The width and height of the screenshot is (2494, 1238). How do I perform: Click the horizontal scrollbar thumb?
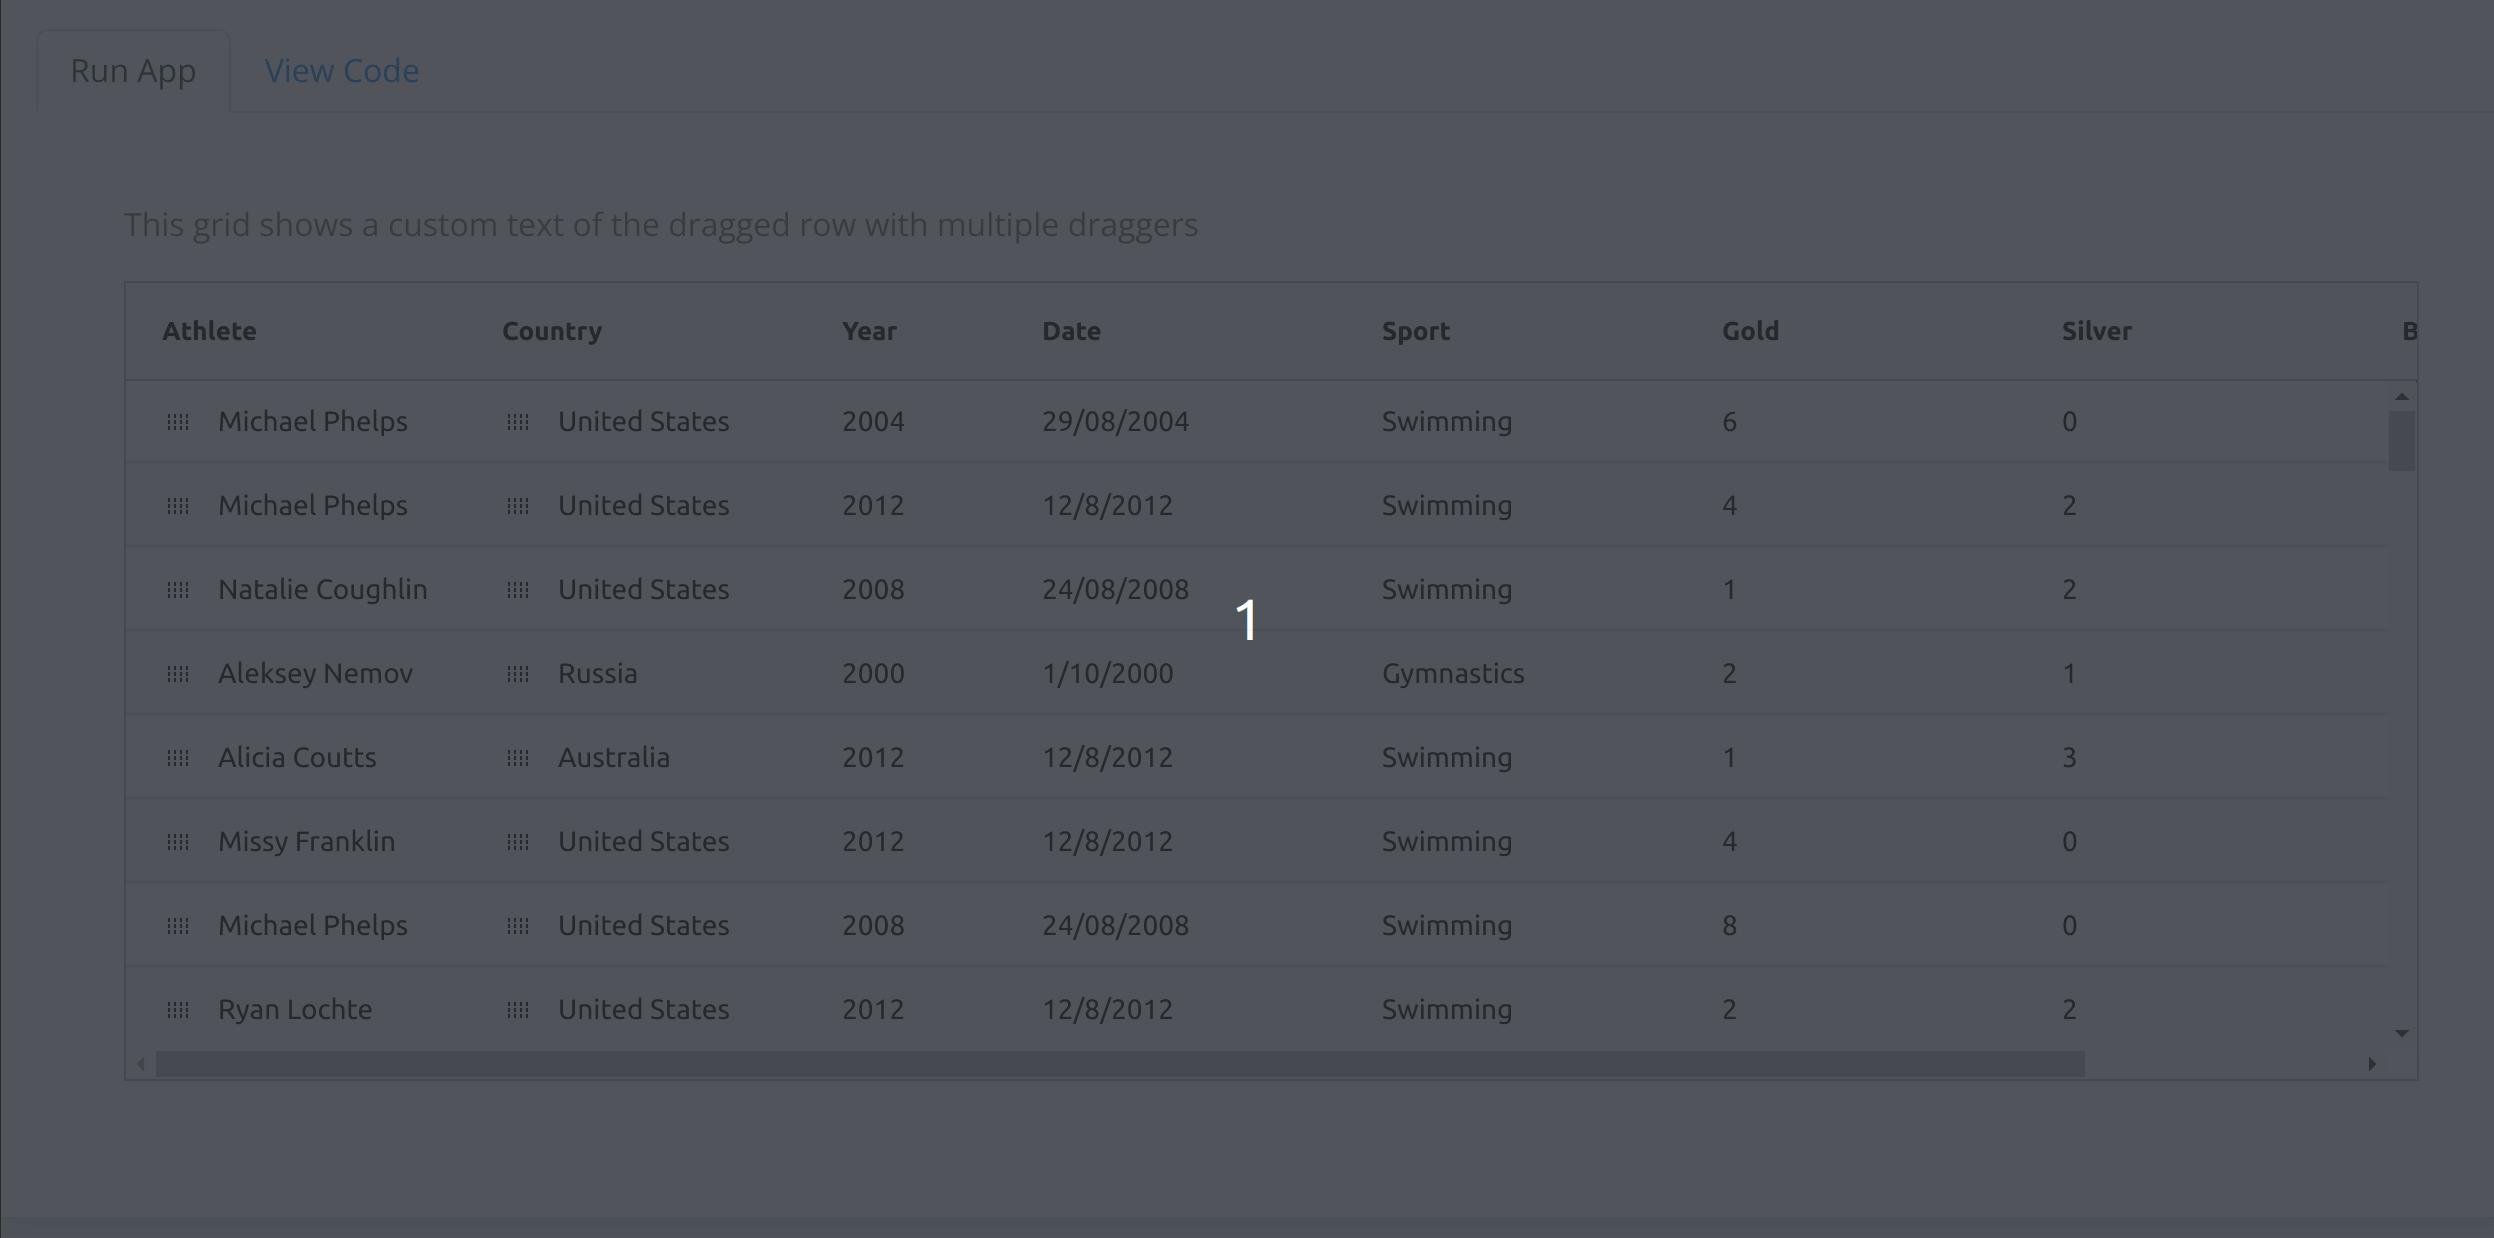tap(1120, 1064)
